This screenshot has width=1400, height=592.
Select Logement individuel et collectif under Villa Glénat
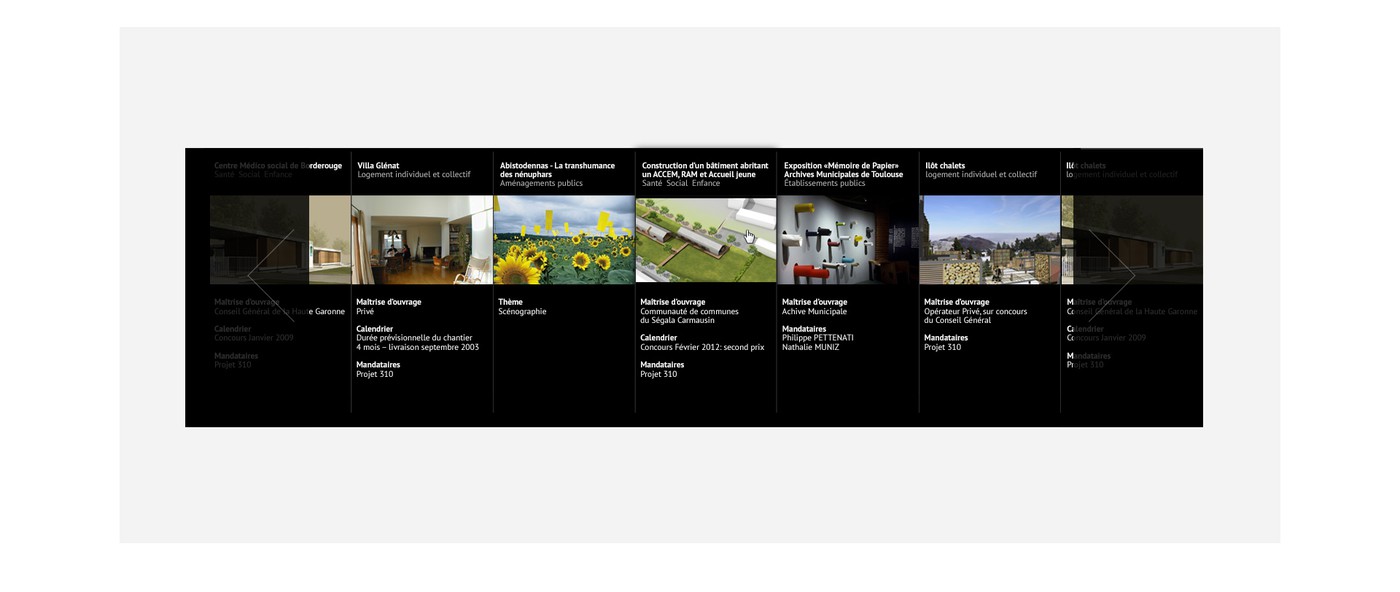click(414, 175)
